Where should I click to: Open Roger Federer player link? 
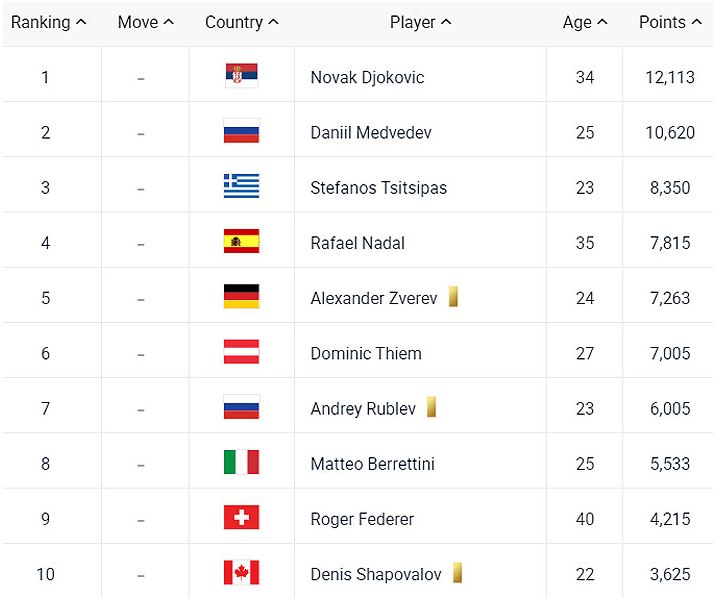(x=362, y=519)
